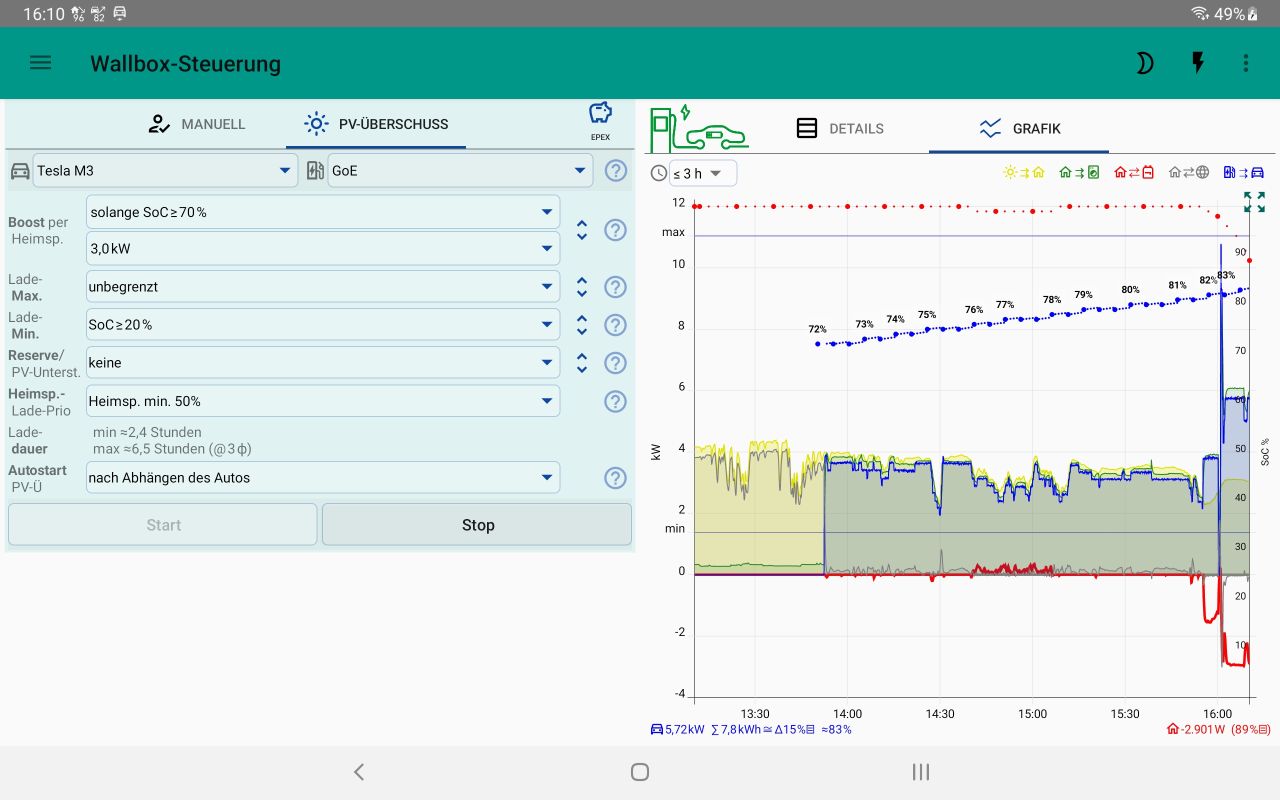Show help for Heimspeicher Lade-Prio setting
Image resolution: width=1280 pixels, height=800 pixels.
click(615, 401)
